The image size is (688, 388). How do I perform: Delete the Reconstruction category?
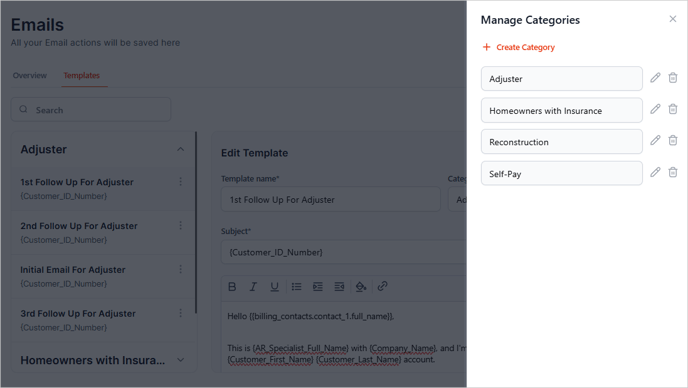click(x=673, y=140)
